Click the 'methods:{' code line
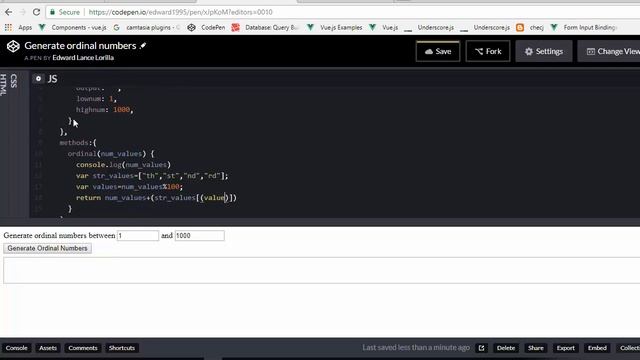640x360 pixels. (78, 143)
